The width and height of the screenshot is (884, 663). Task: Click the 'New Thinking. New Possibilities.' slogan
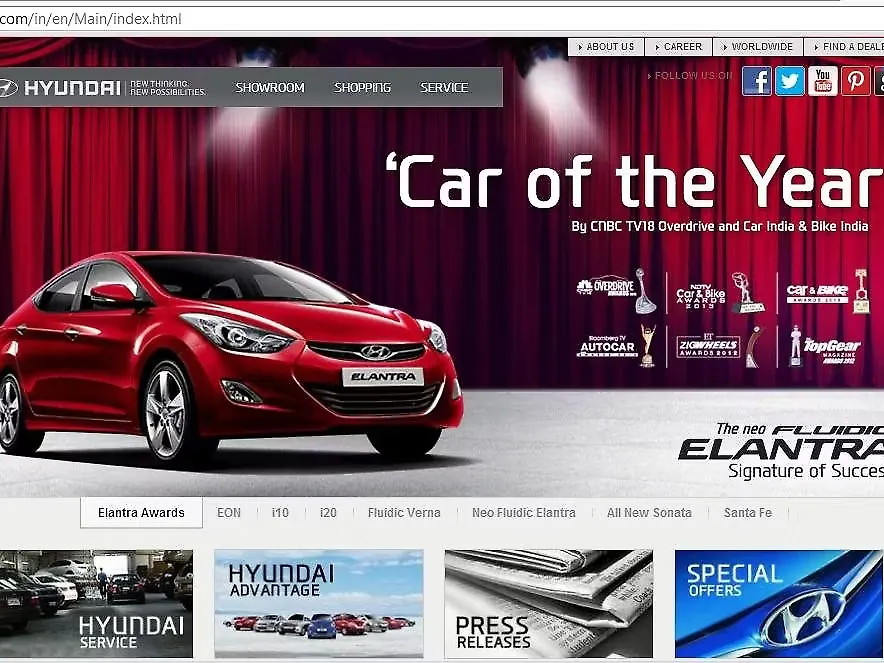click(167, 87)
